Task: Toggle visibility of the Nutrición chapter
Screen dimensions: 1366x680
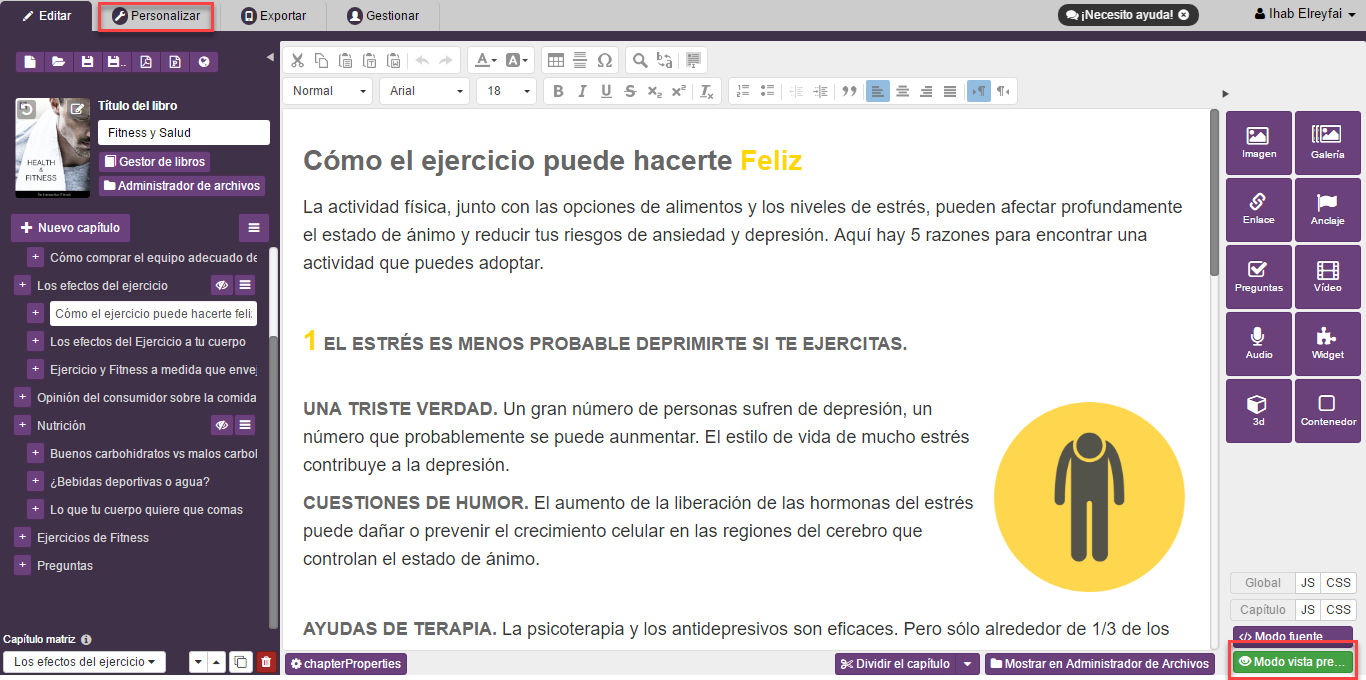Action: point(221,426)
